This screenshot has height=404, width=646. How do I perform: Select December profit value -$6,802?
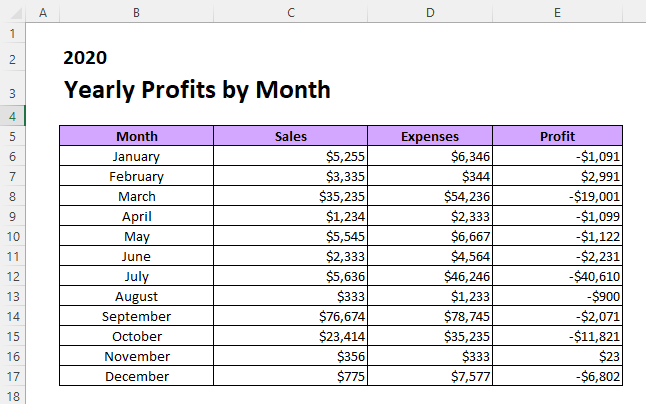(x=557, y=376)
